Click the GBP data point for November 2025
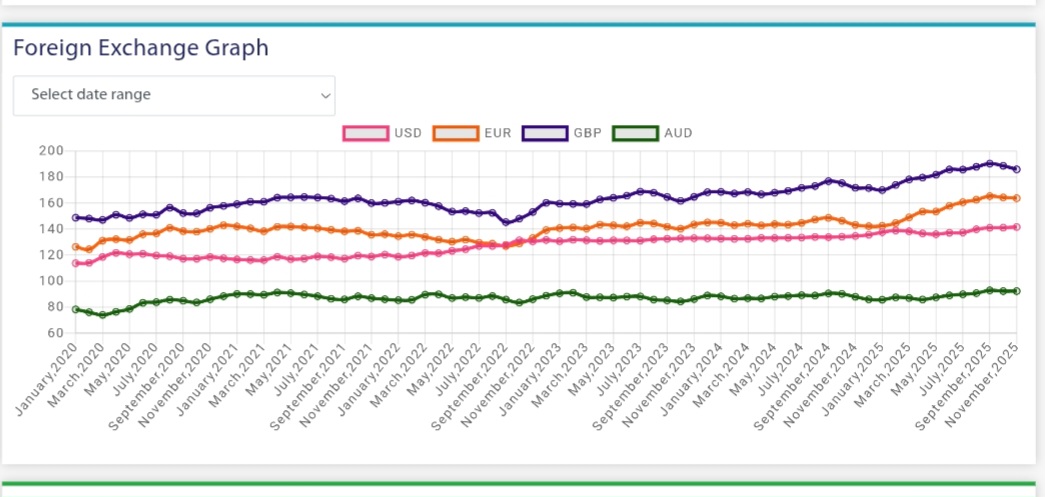Viewport: 1045px width, 497px height. (x=1016, y=169)
